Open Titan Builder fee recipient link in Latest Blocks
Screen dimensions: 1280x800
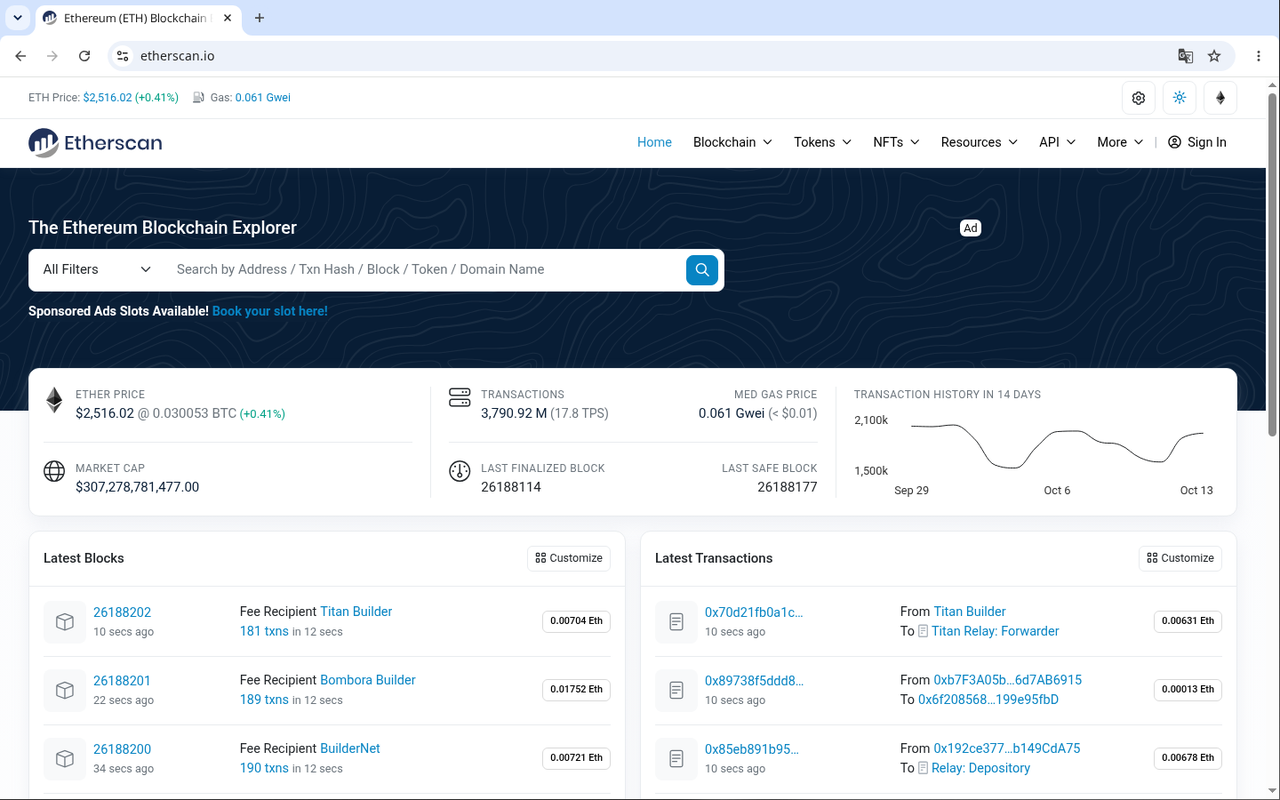click(x=356, y=612)
